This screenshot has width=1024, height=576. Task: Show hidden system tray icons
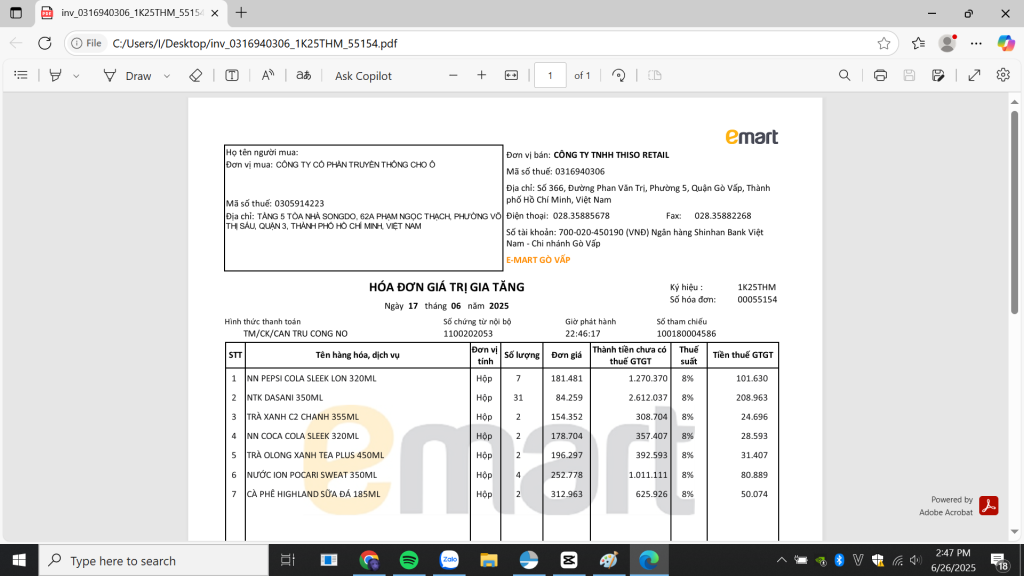781,560
